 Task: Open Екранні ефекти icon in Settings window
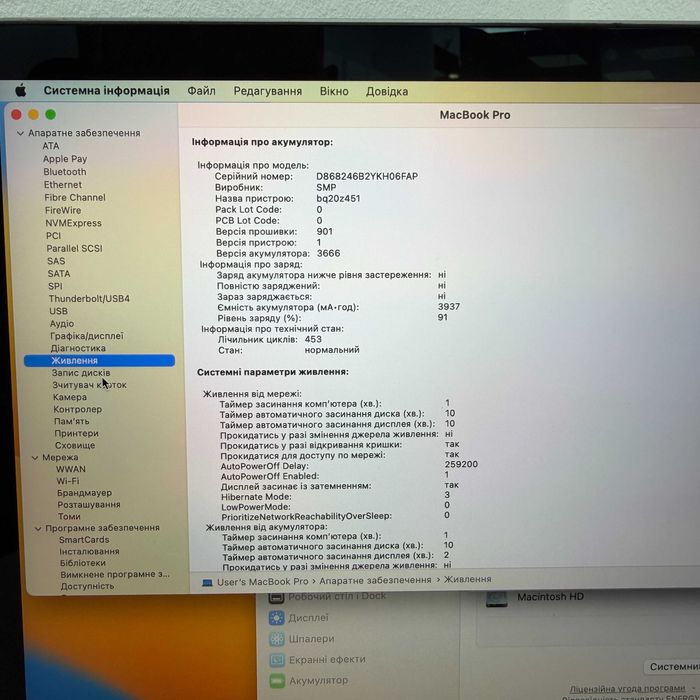coord(277,660)
